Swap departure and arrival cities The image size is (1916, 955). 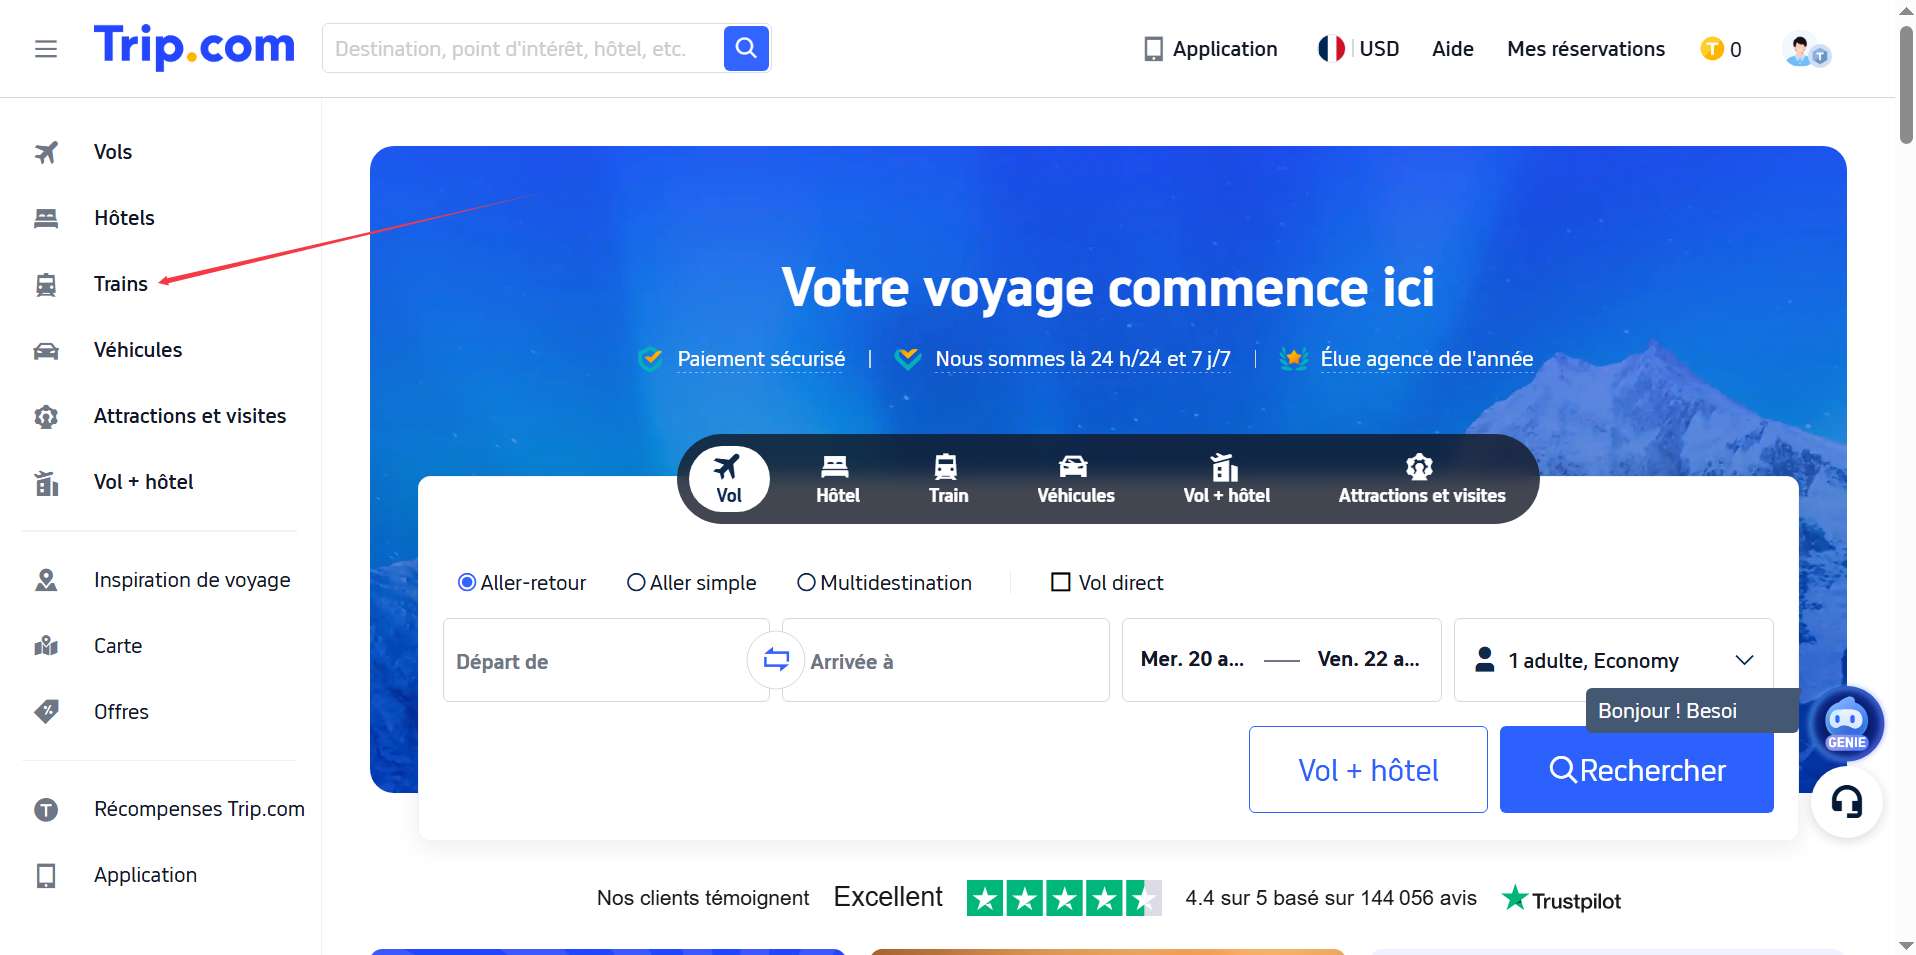(776, 660)
